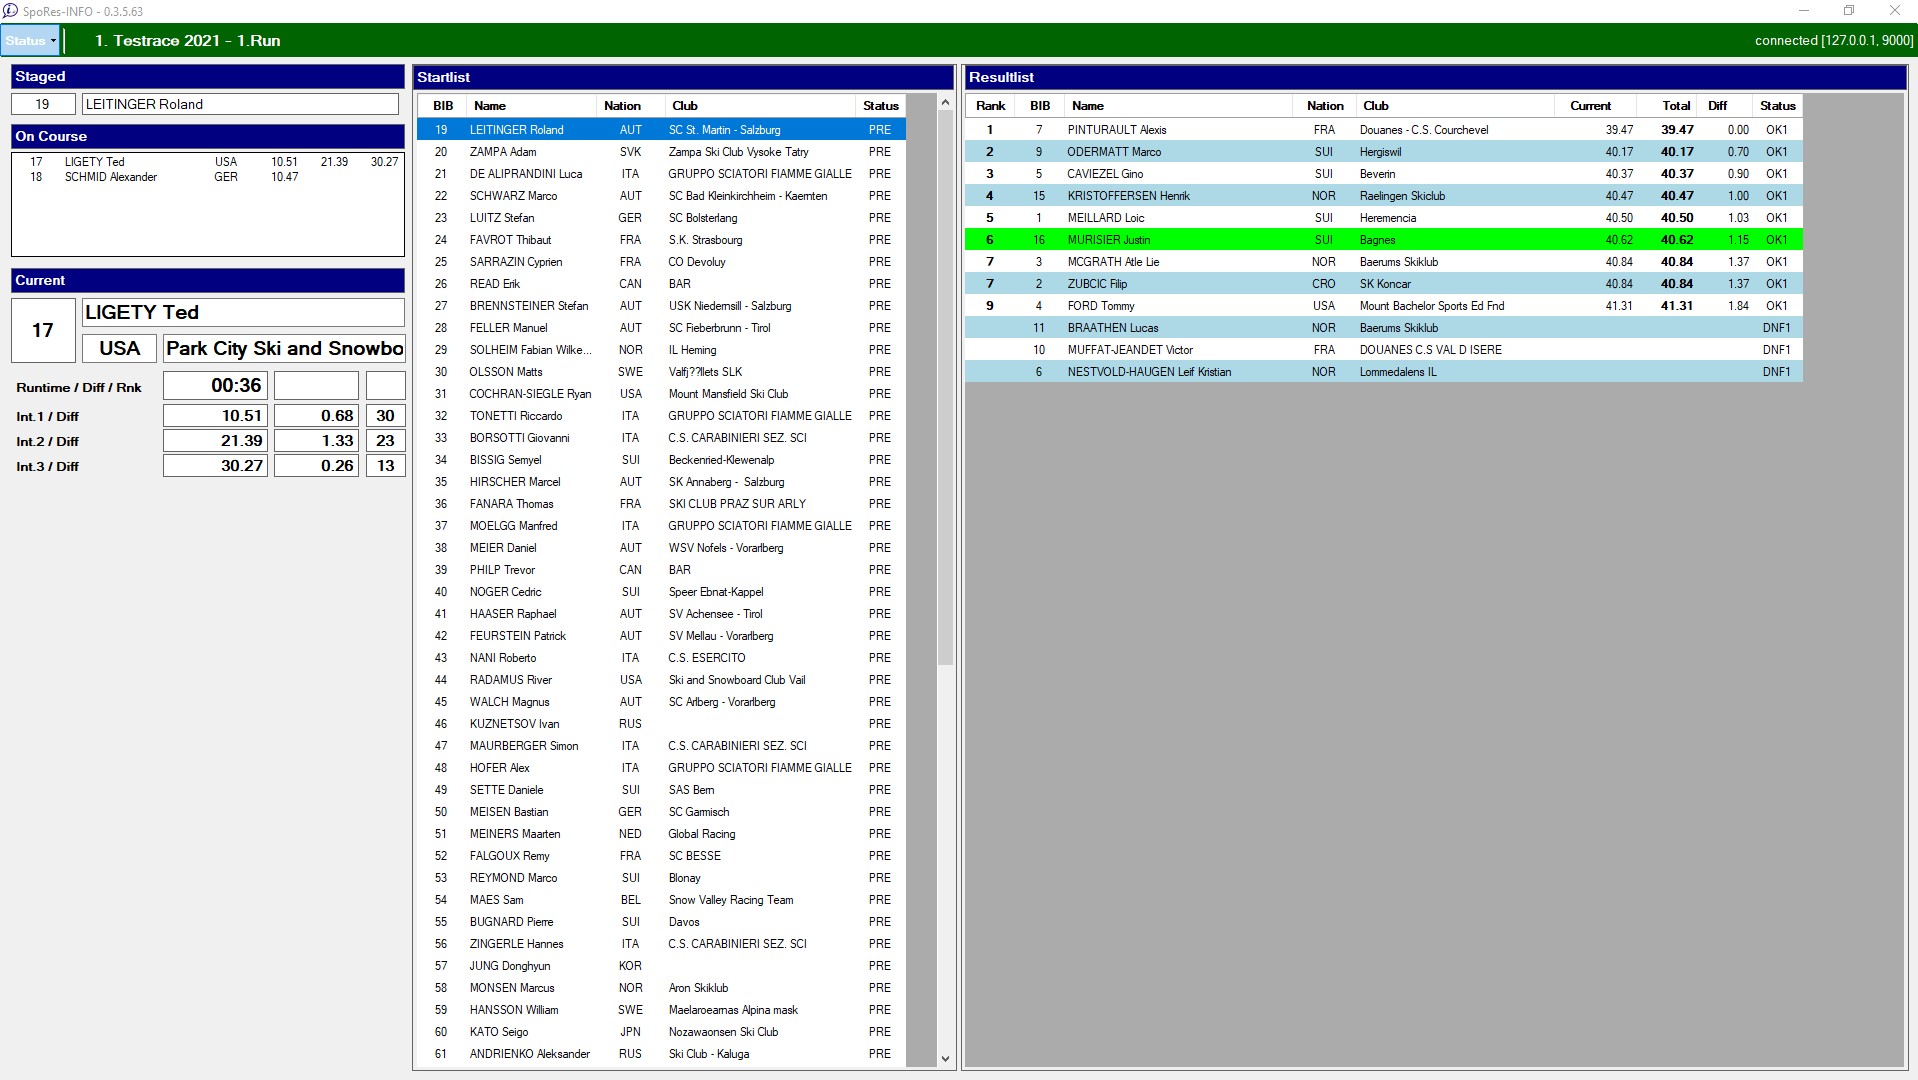
Task: Select startlist row SARRAZIN Cyprien
Action: pos(661,262)
